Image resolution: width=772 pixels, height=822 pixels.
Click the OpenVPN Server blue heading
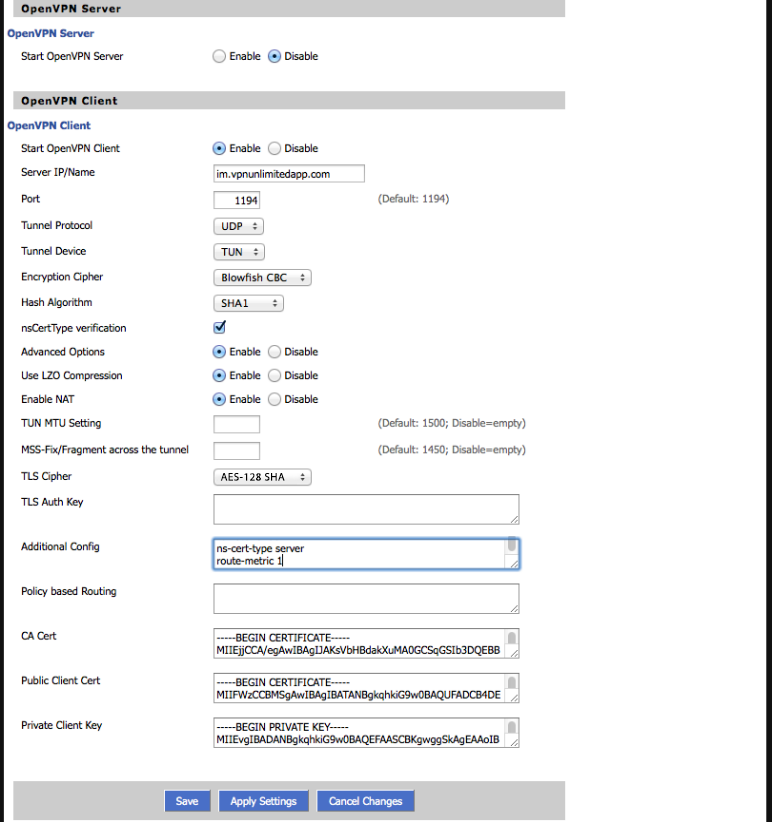(x=50, y=34)
